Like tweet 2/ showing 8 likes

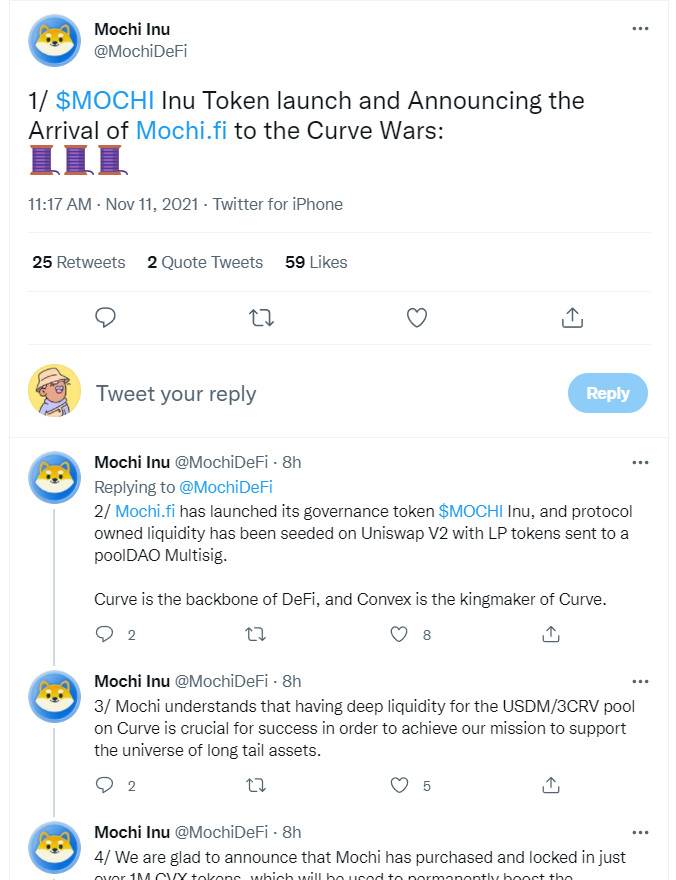click(399, 634)
